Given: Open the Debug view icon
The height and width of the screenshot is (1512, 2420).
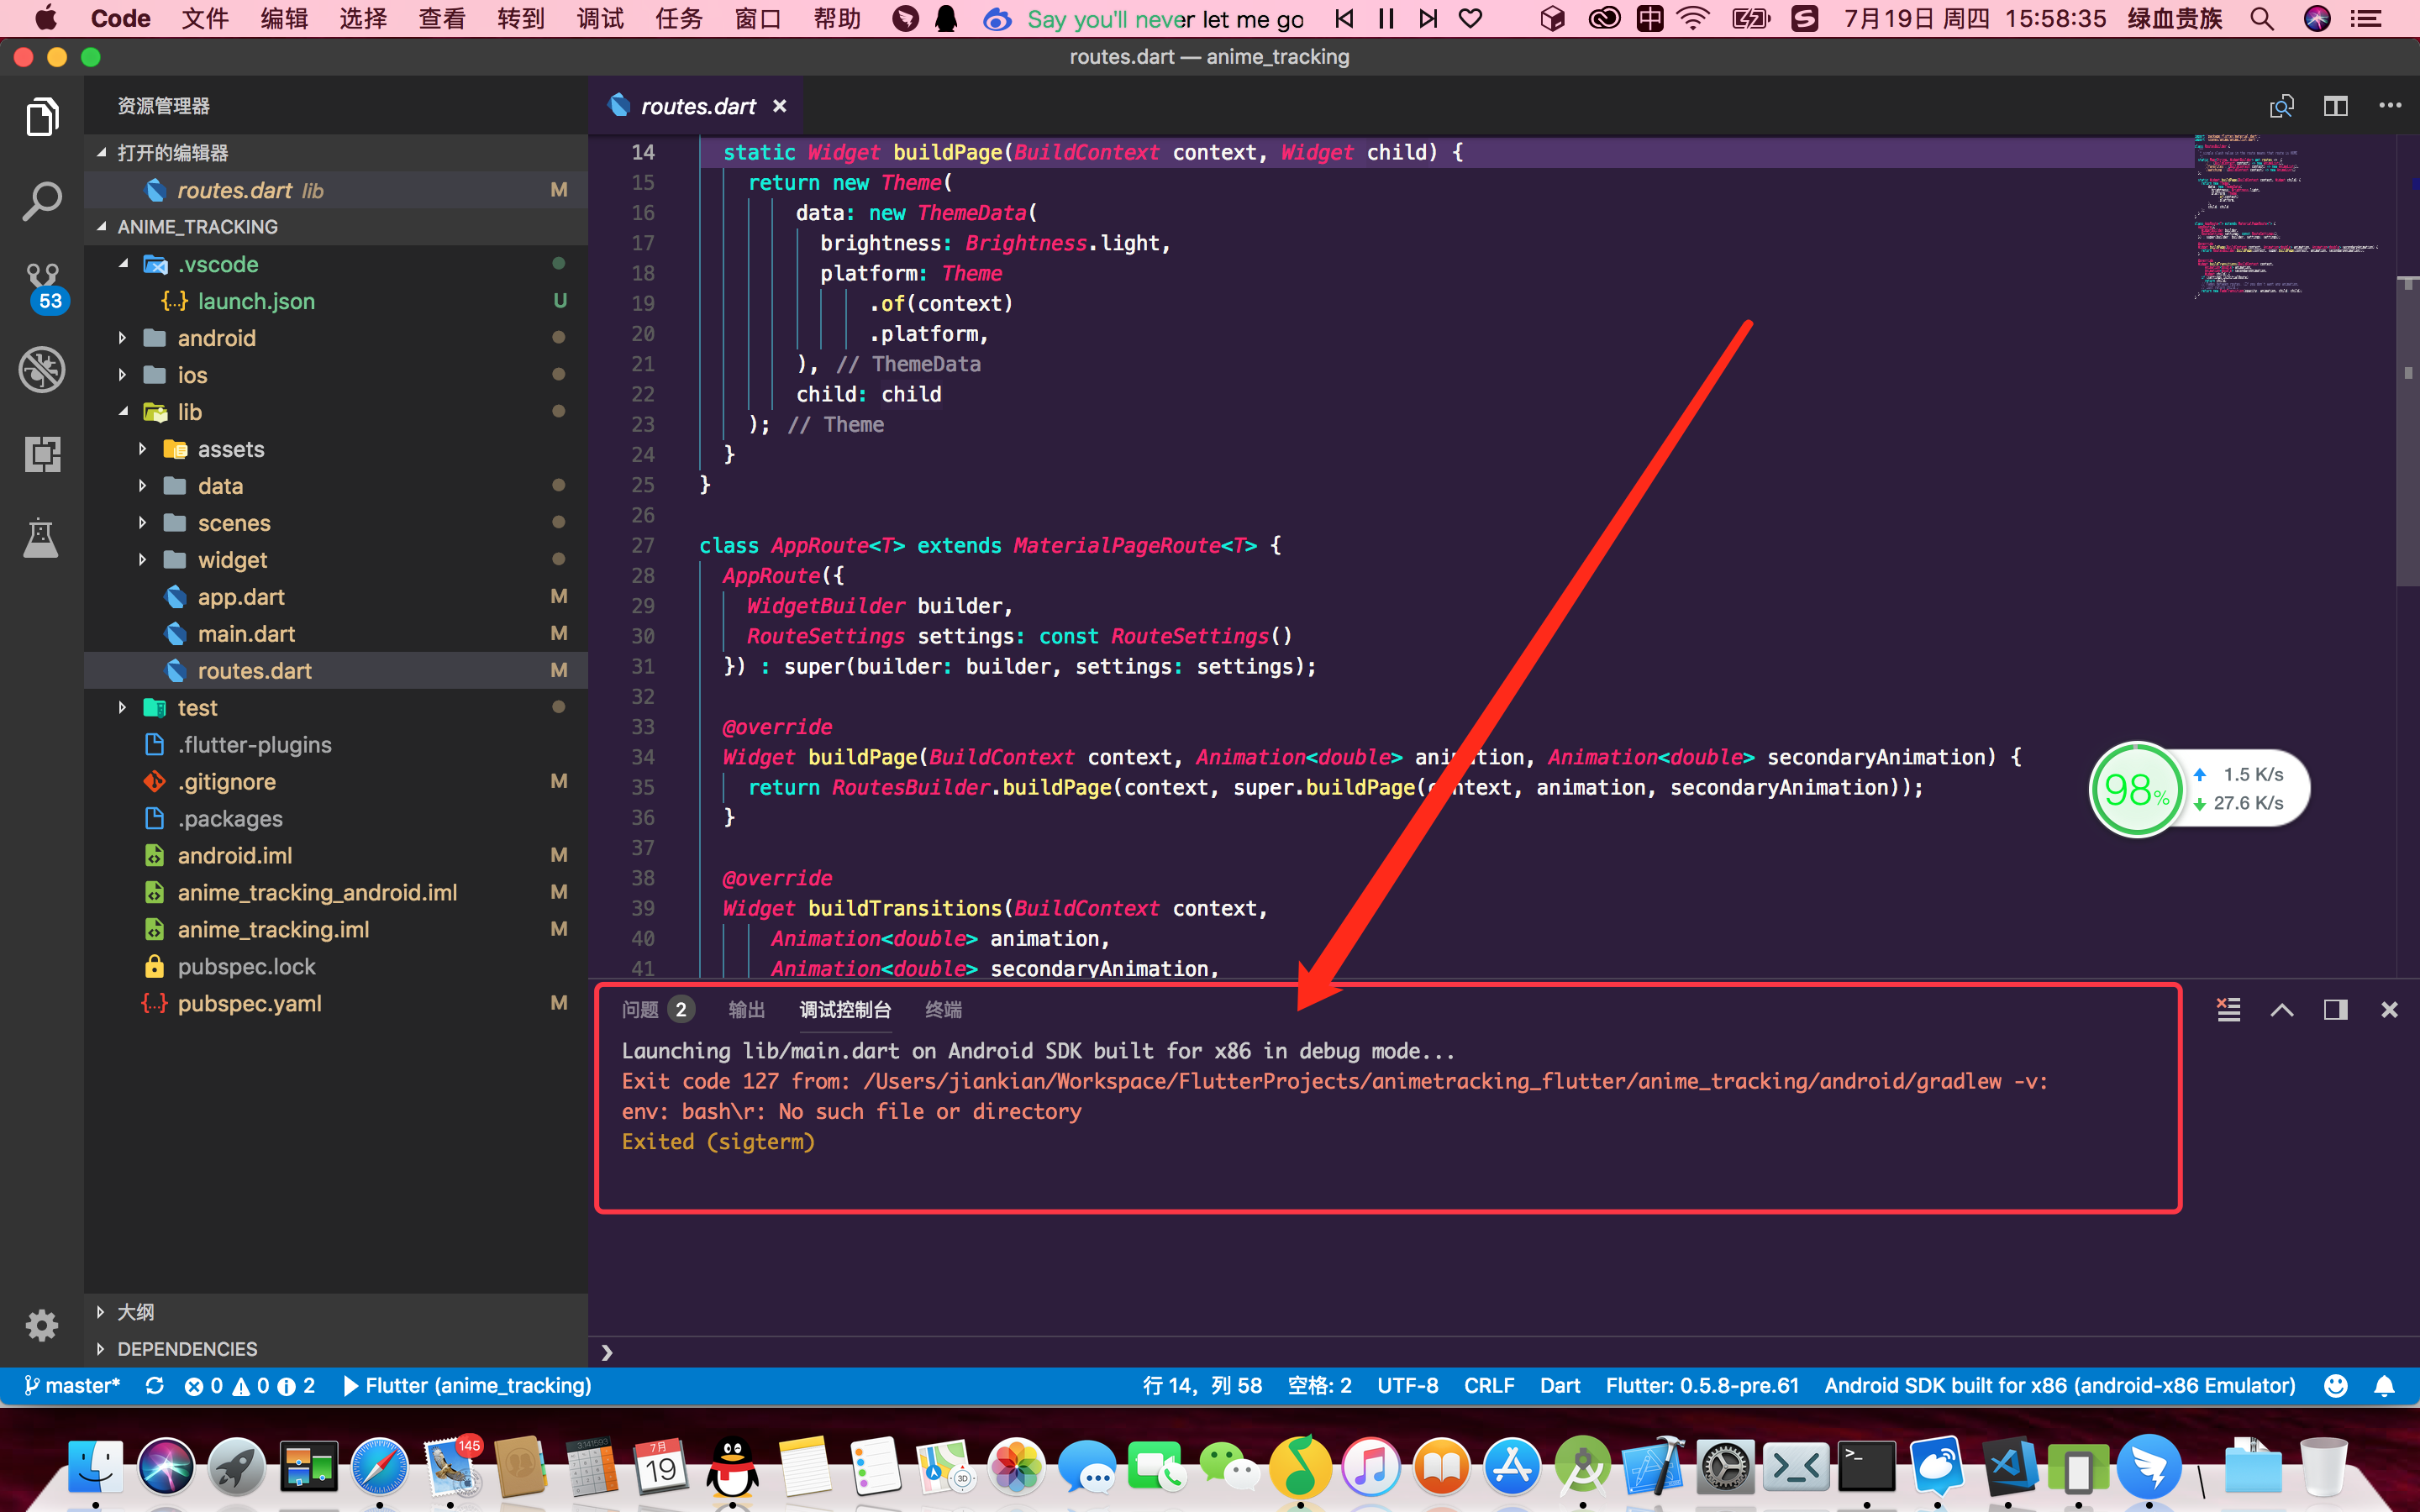Looking at the screenshot, I should [x=42, y=370].
